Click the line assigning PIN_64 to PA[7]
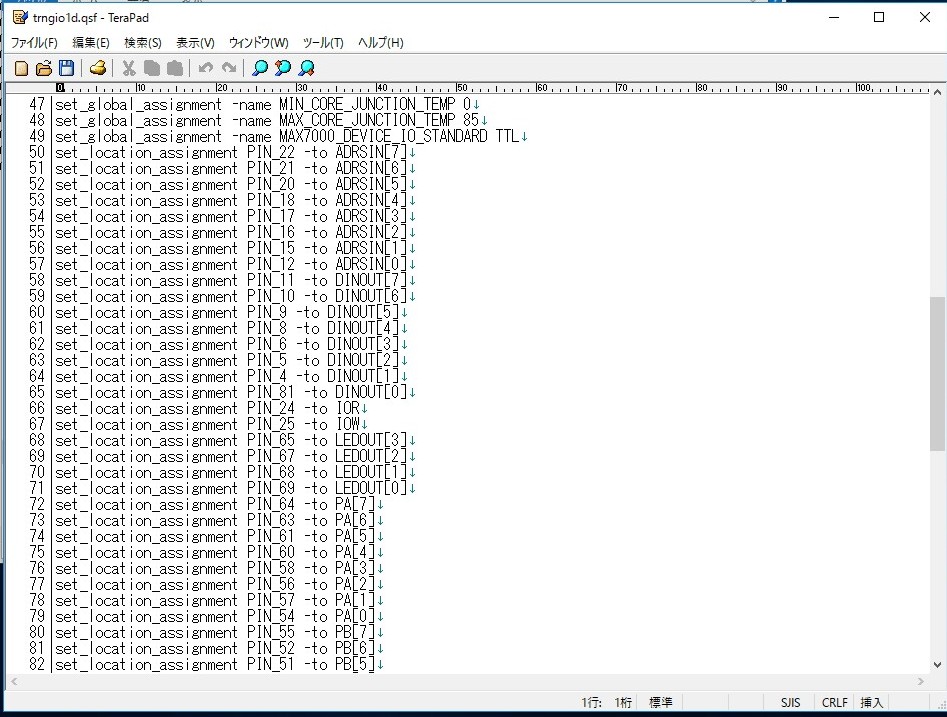The image size is (947, 717). click(x=216, y=504)
